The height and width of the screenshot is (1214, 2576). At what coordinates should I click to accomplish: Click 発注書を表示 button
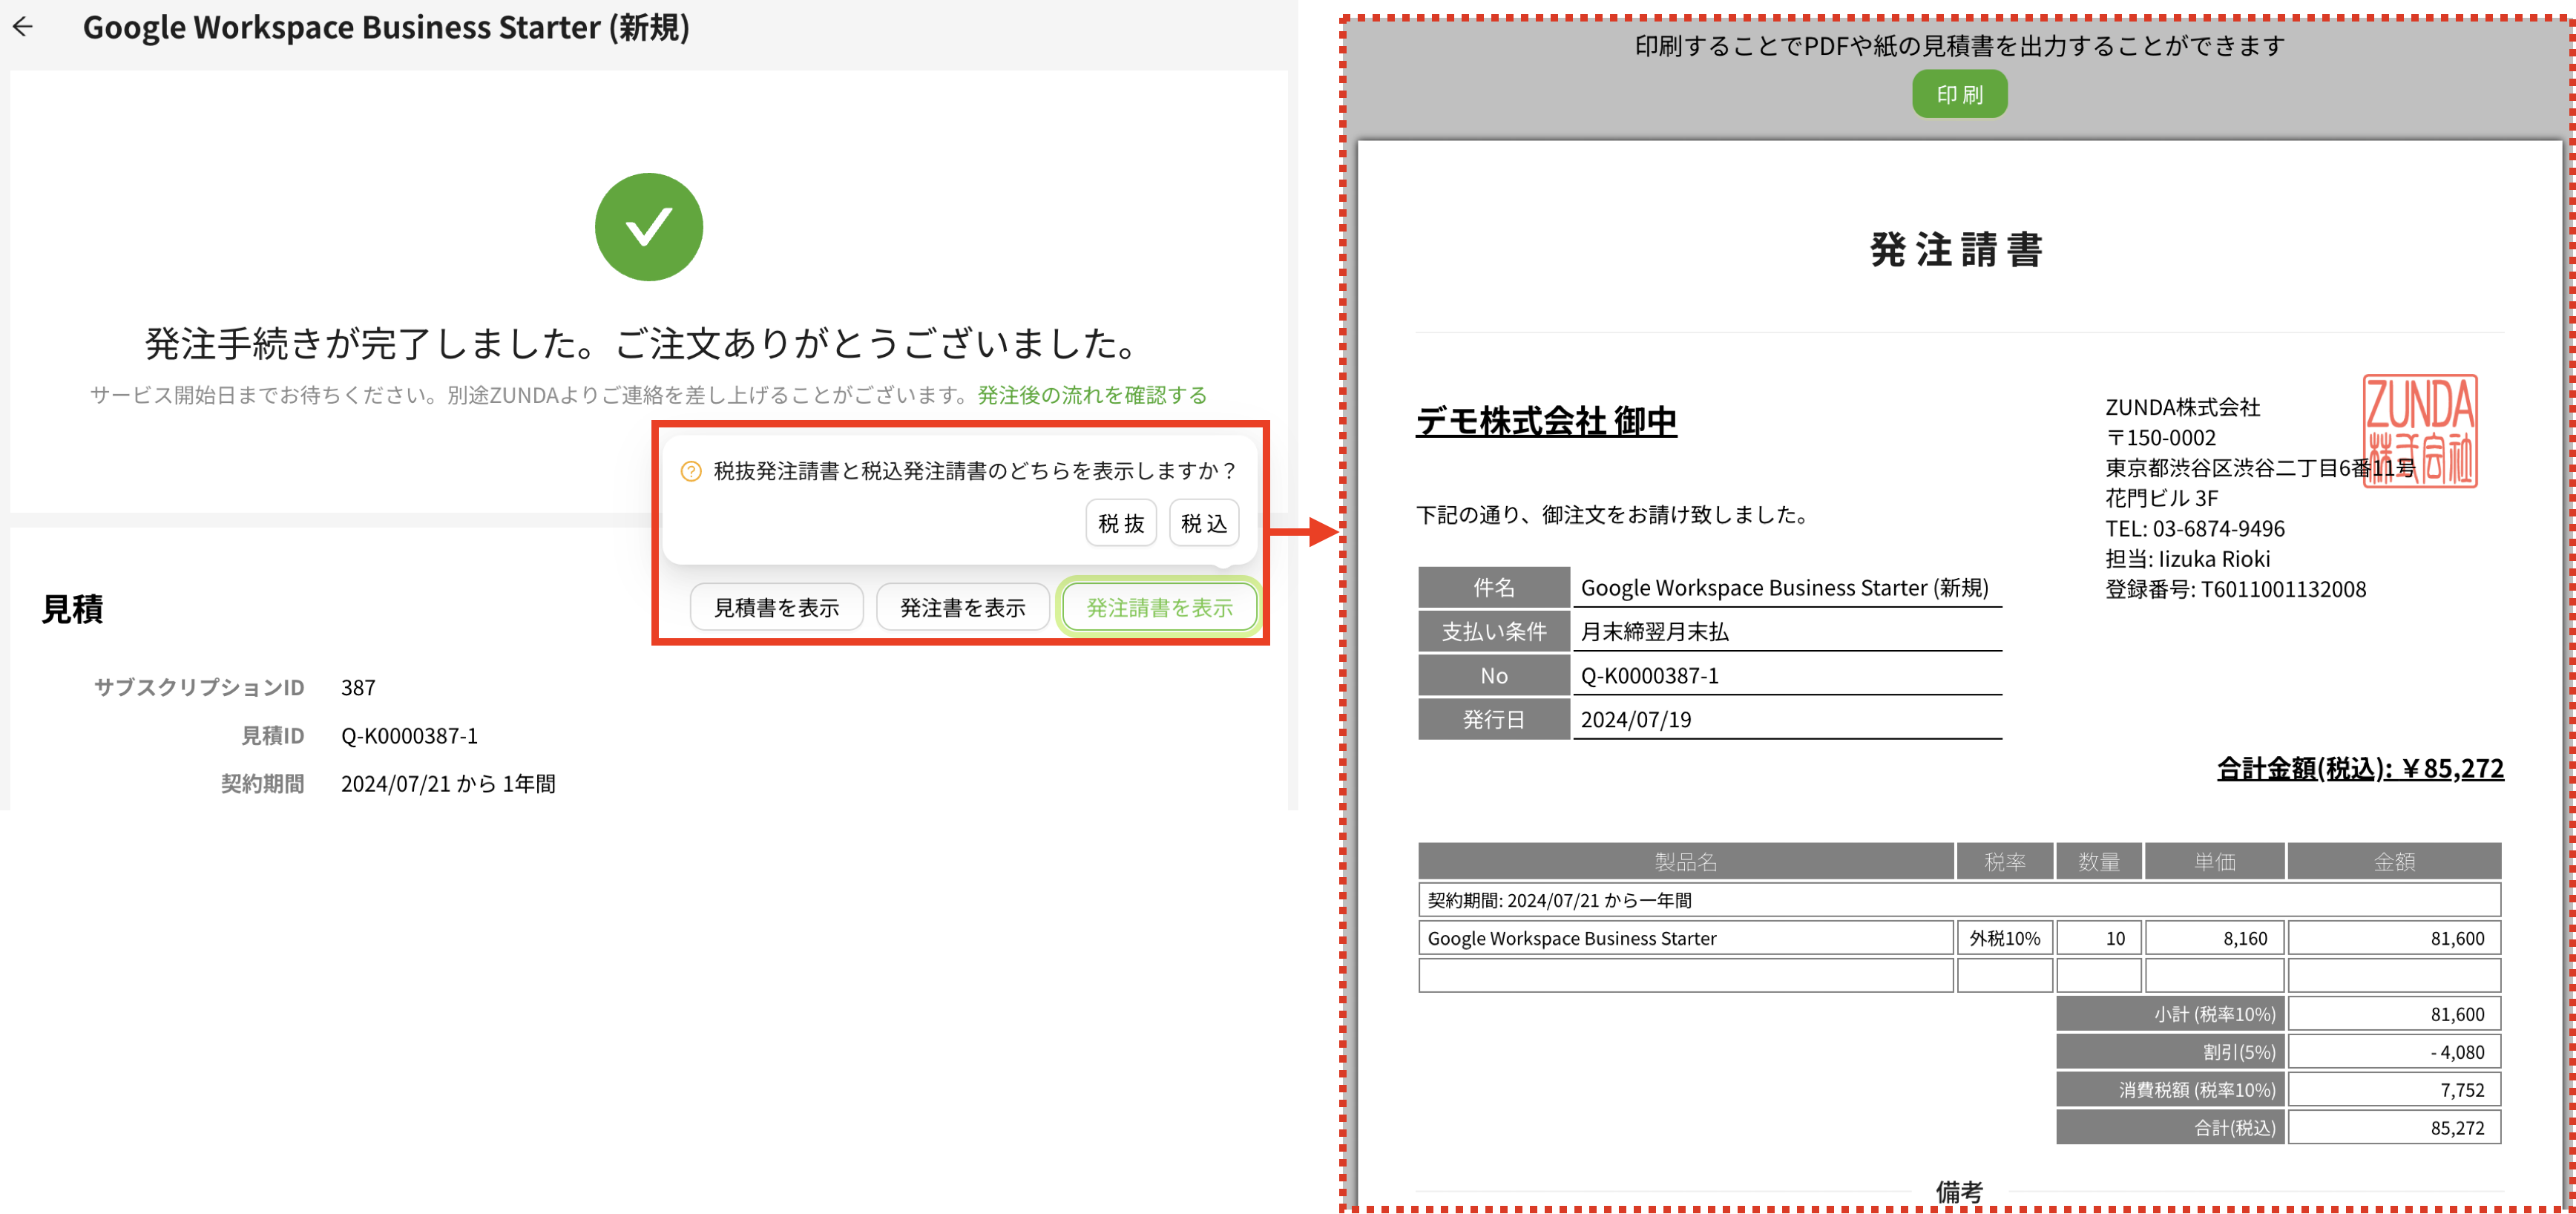point(963,607)
